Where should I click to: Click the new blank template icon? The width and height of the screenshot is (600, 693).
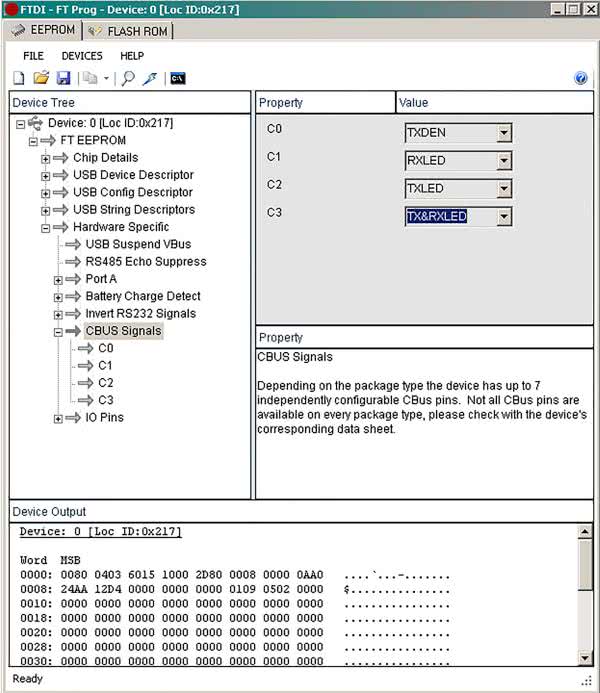pyautogui.click(x=19, y=78)
